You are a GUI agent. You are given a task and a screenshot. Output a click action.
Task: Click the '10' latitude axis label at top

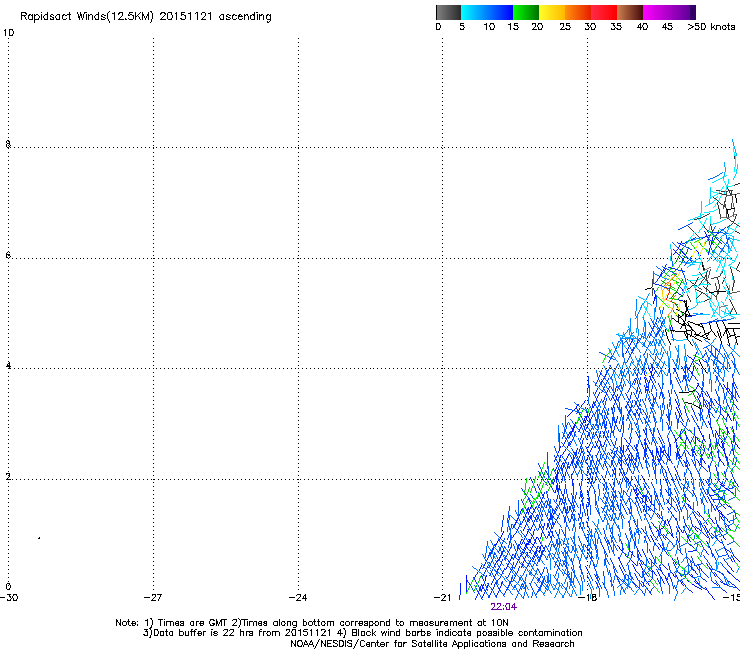8,33
